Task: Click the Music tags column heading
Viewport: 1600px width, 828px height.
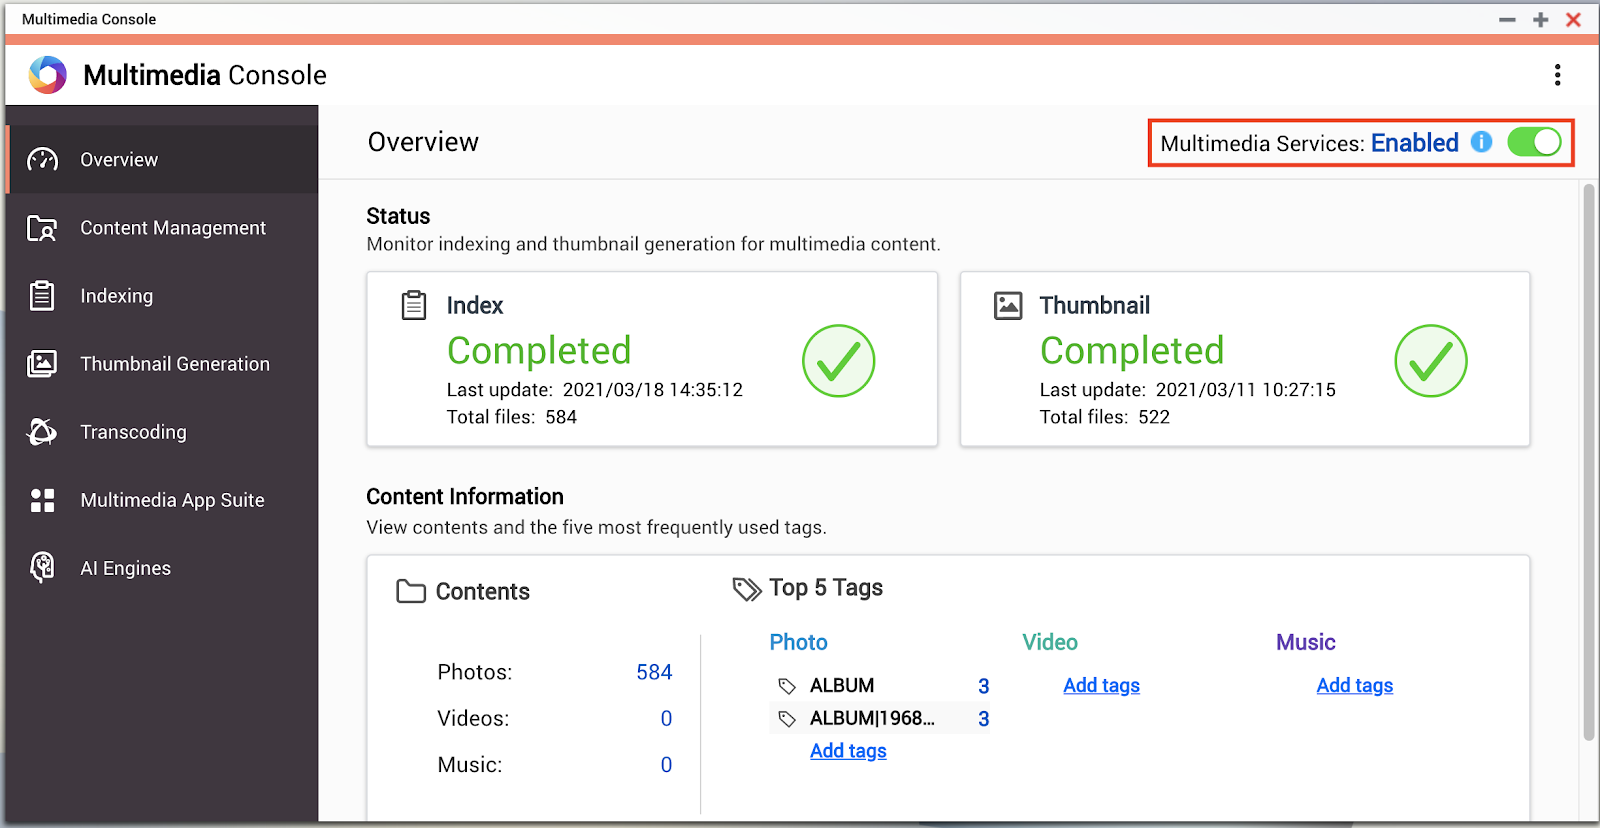Action: tap(1305, 642)
